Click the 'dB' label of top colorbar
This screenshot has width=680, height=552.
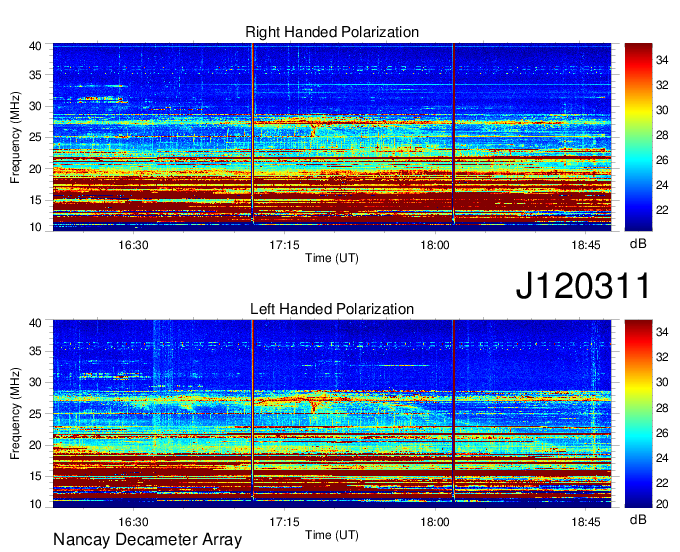click(638, 244)
